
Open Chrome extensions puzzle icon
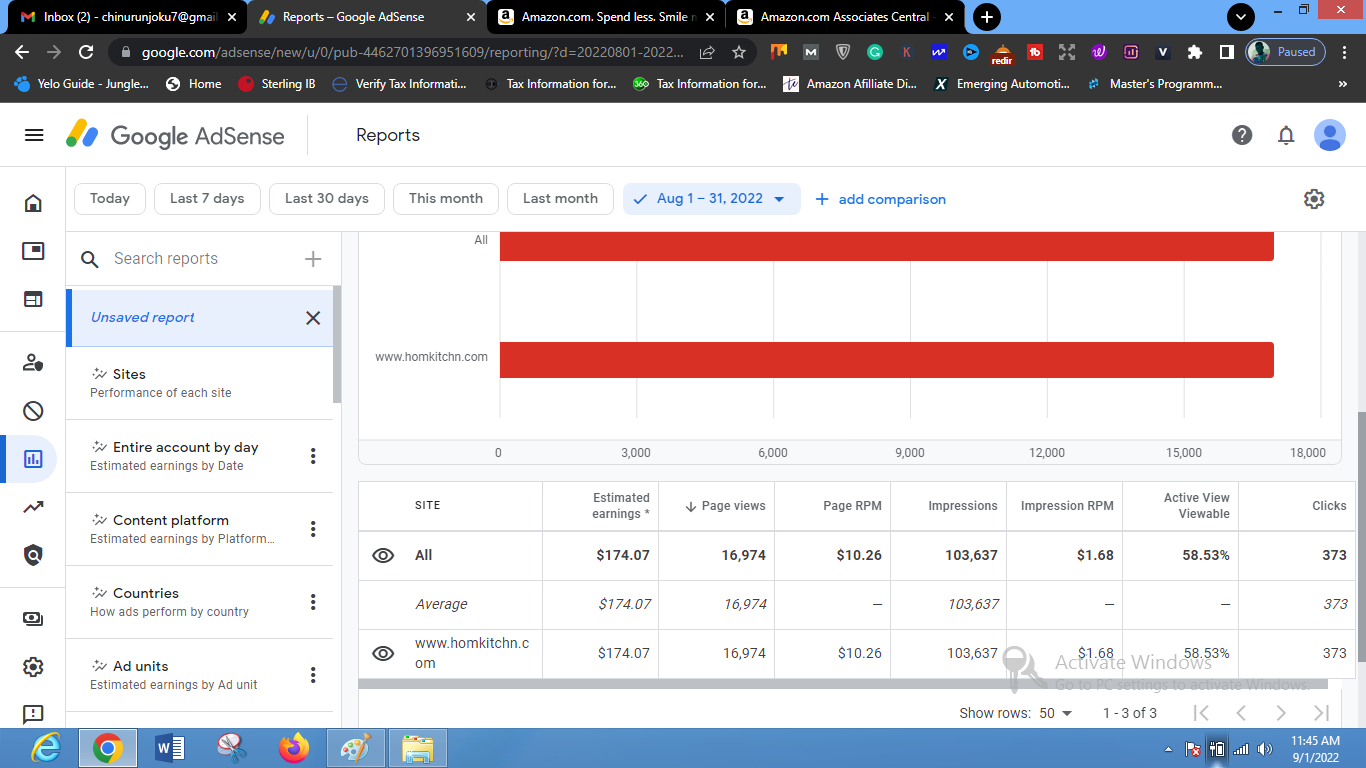[1195, 52]
